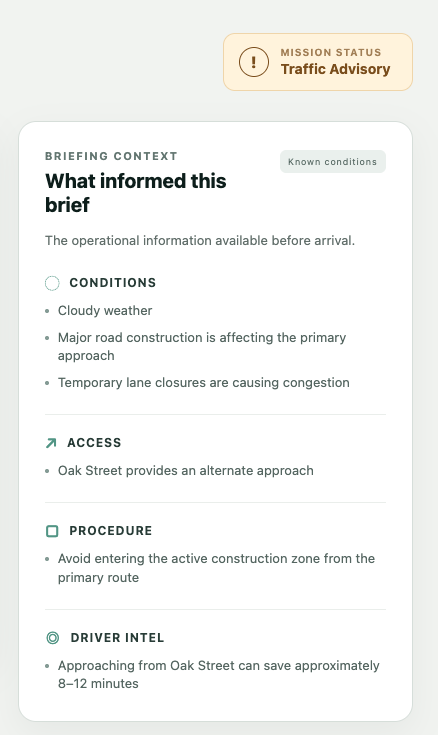Click the diagonal arrow icon beside Access
This screenshot has width=438, height=735.
pos(51,443)
